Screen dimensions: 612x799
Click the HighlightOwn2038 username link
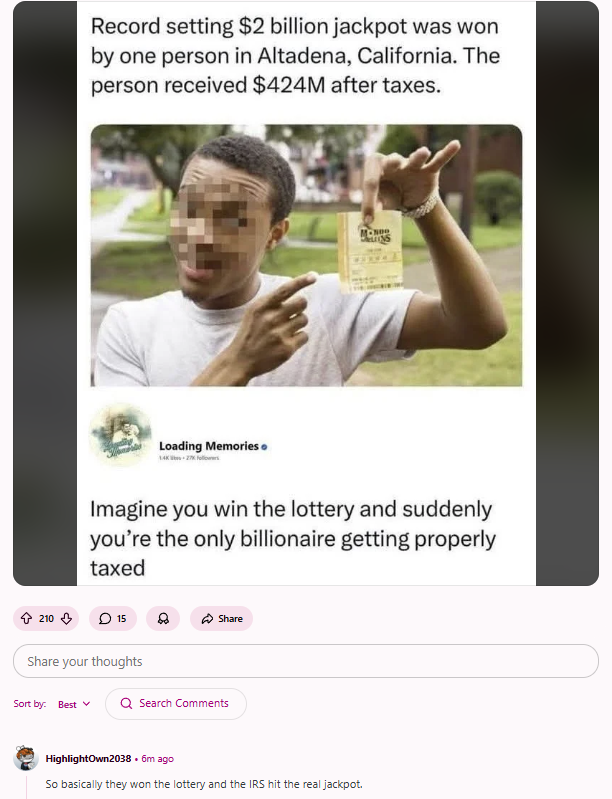pos(88,759)
